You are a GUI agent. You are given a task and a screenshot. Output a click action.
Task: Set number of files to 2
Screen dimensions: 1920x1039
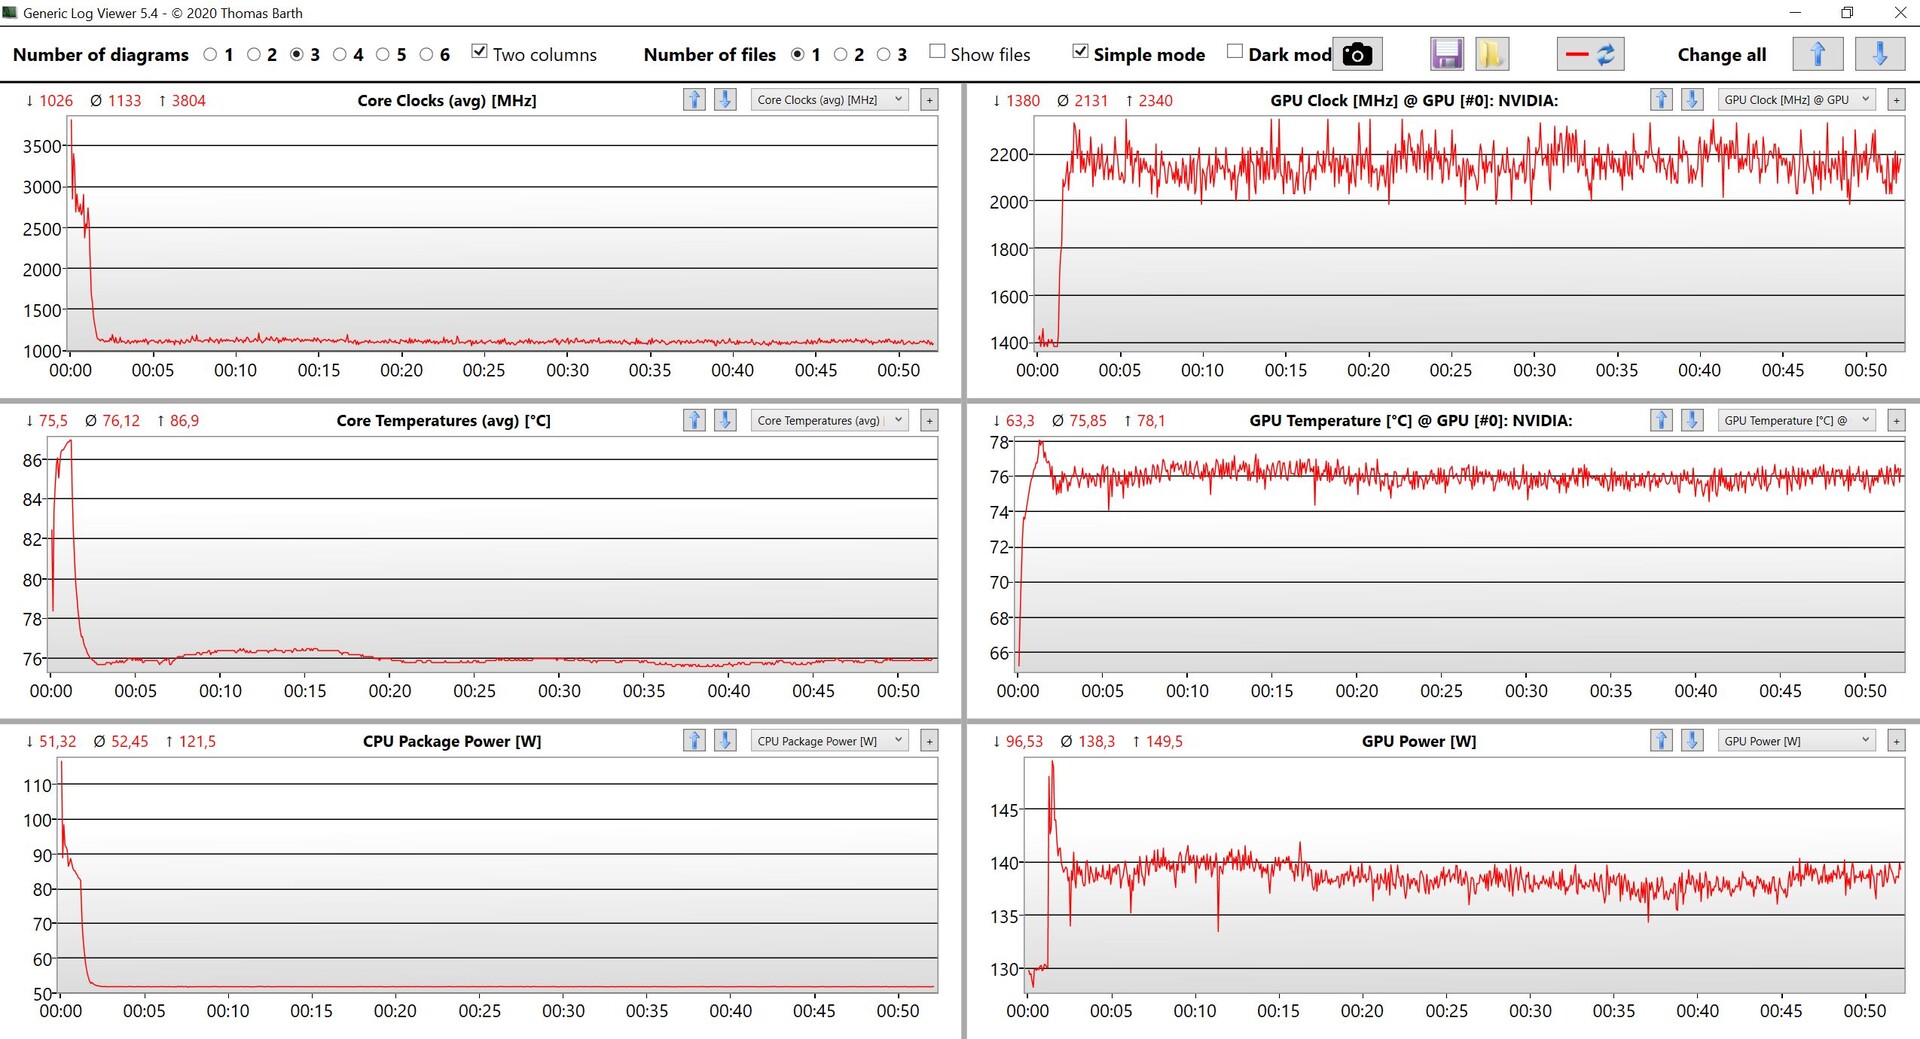[x=840, y=54]
